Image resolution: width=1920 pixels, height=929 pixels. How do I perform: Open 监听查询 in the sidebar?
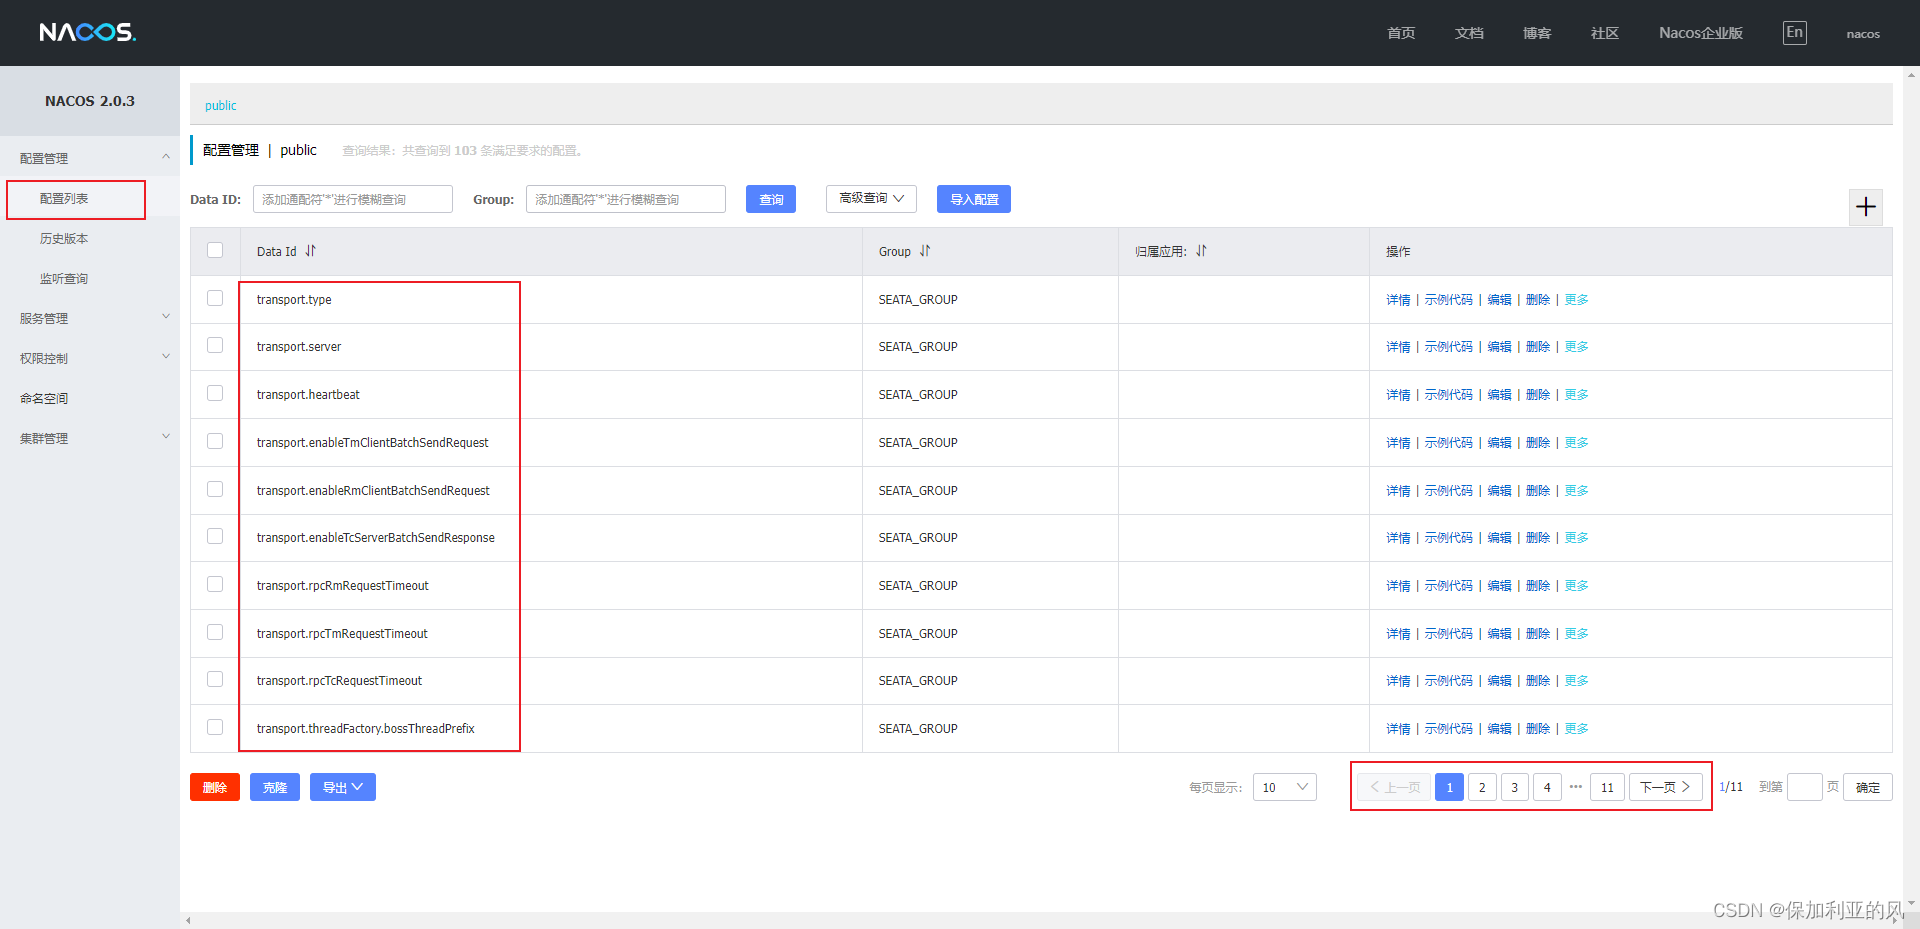(64, 279)
